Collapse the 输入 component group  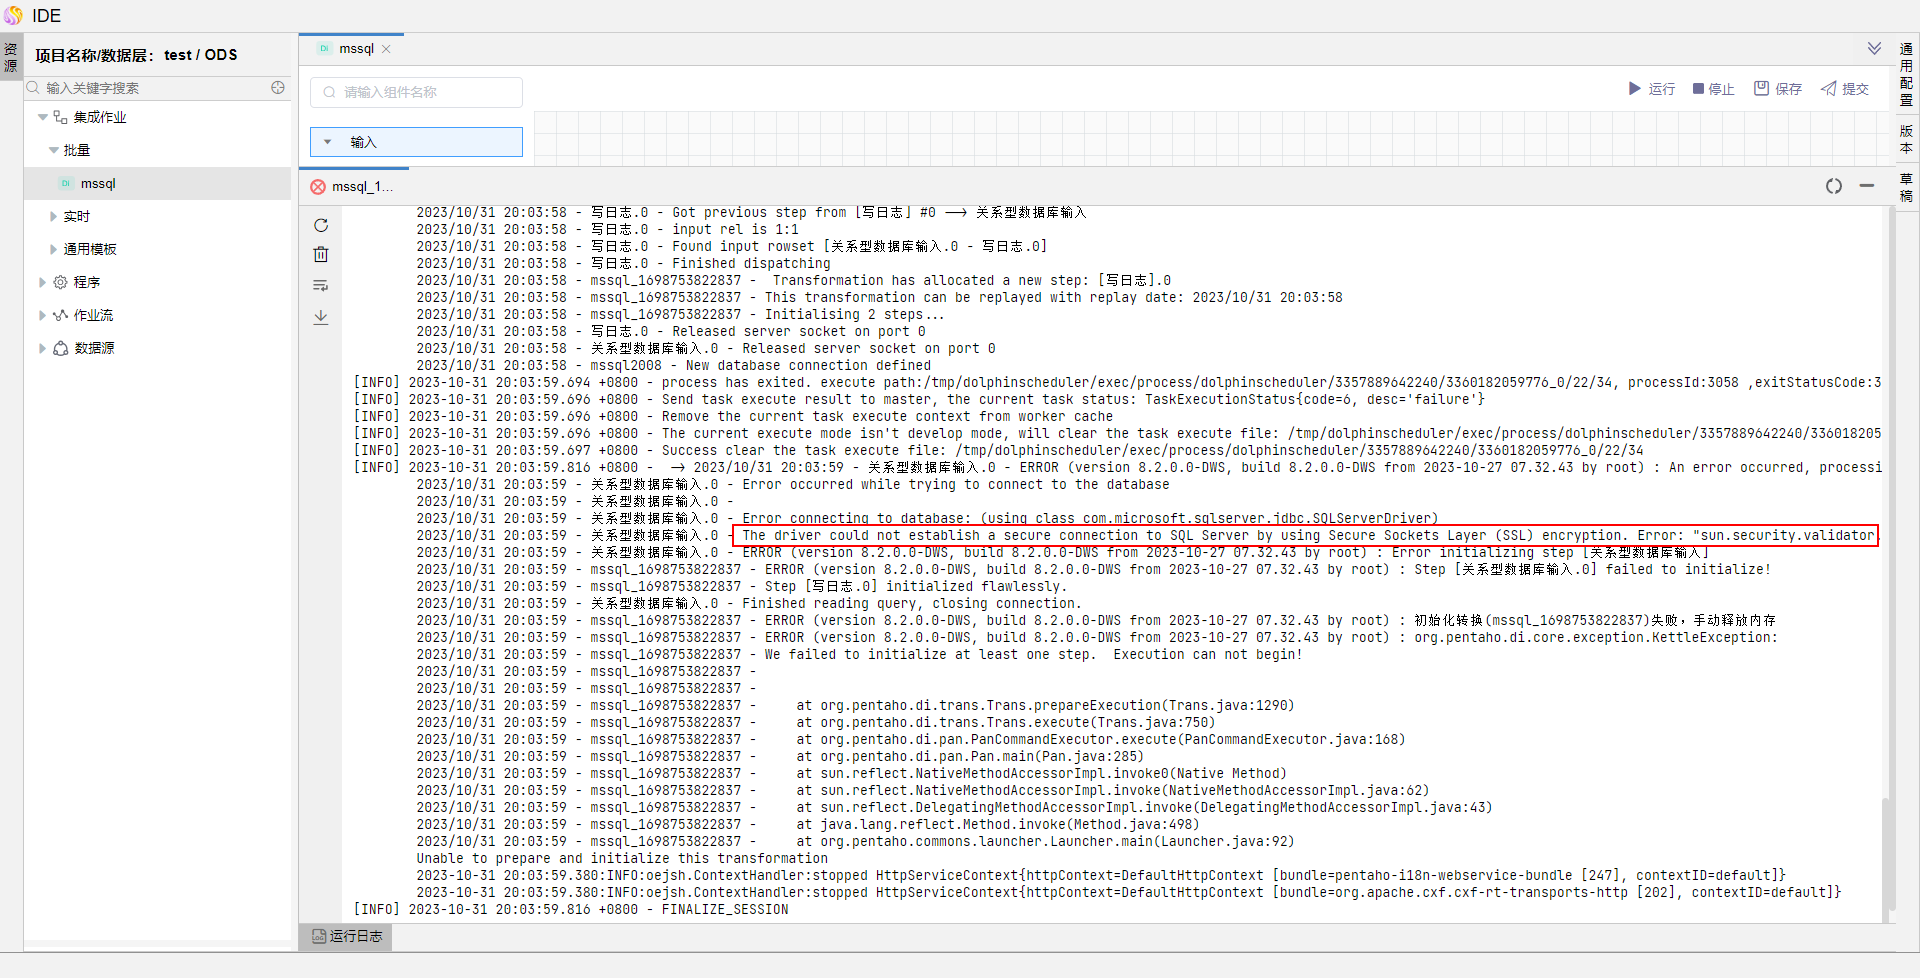(x=328, y=142)
